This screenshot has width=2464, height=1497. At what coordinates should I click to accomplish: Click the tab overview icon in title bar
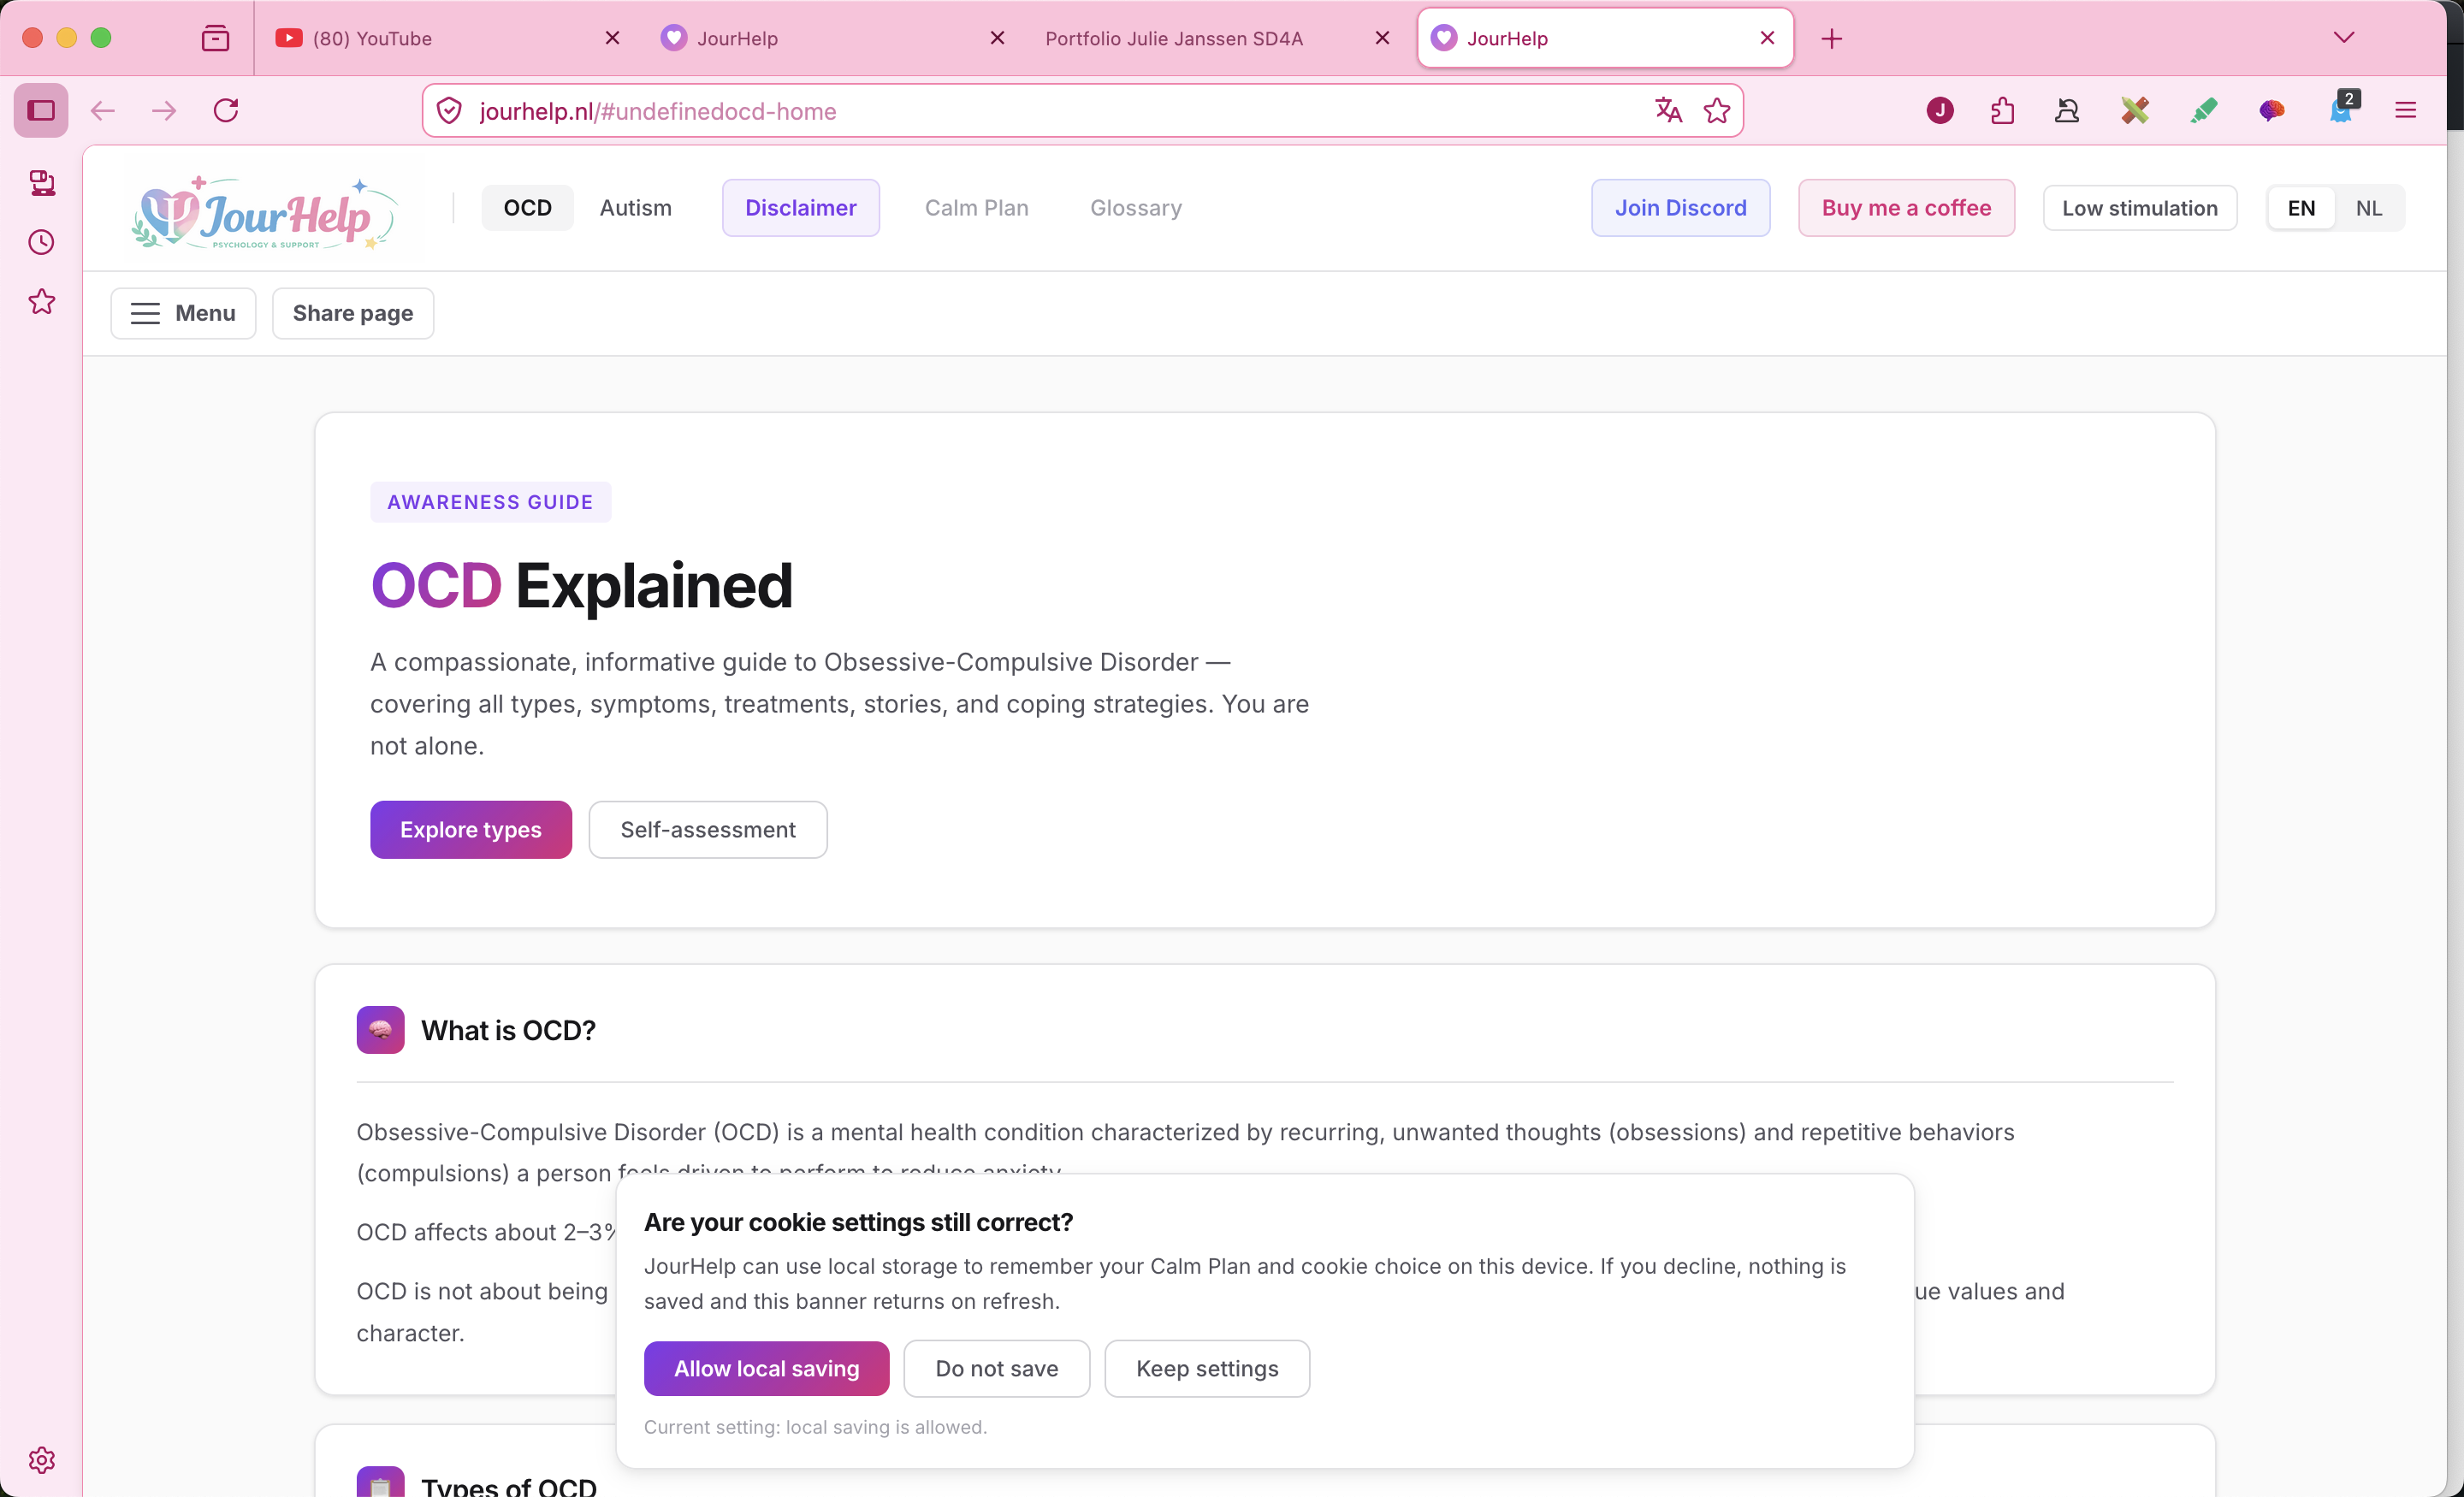click(215, 38)
